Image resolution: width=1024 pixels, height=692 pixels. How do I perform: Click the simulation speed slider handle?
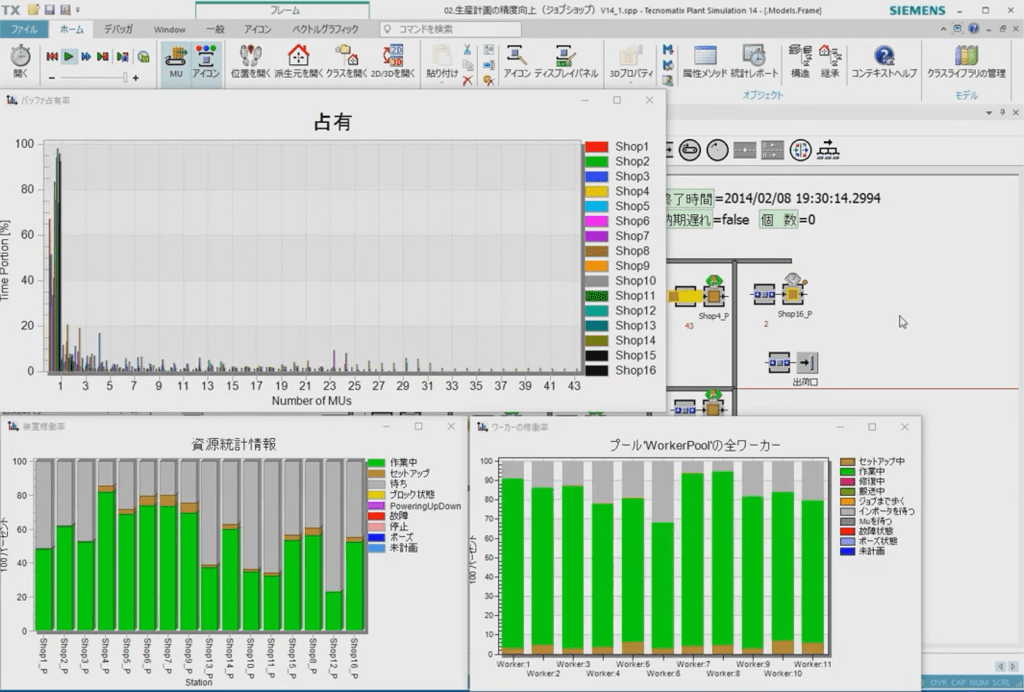pyautogui.click(x=125, y=77)
